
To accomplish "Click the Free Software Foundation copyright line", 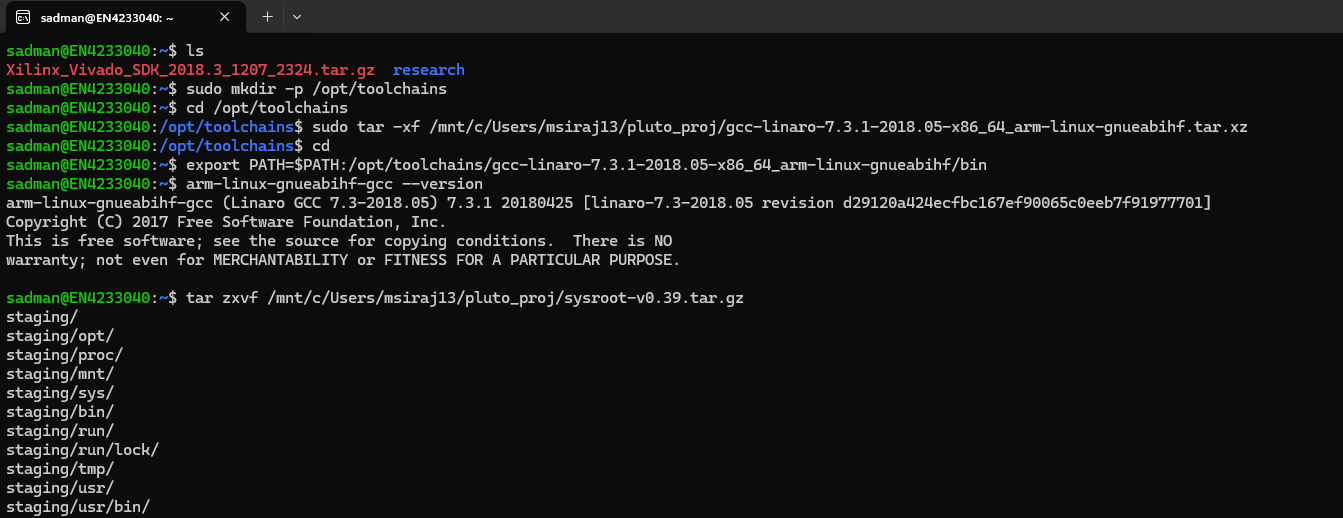I will point(226,222).
